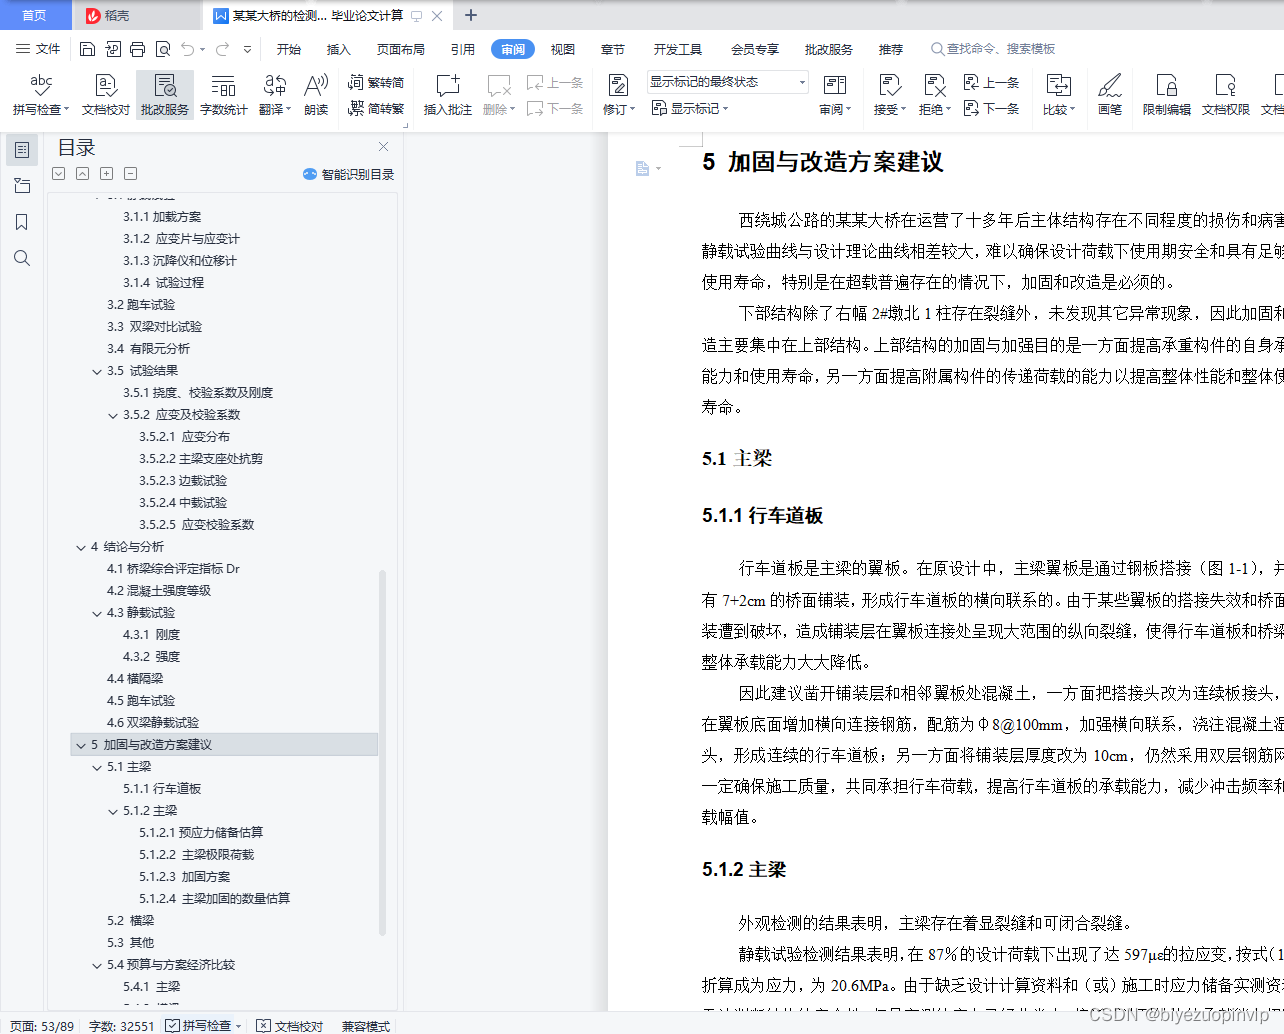Open the 开始 ribbon tab
This screenshot has width=1284, height=1034.
(289, 49)
